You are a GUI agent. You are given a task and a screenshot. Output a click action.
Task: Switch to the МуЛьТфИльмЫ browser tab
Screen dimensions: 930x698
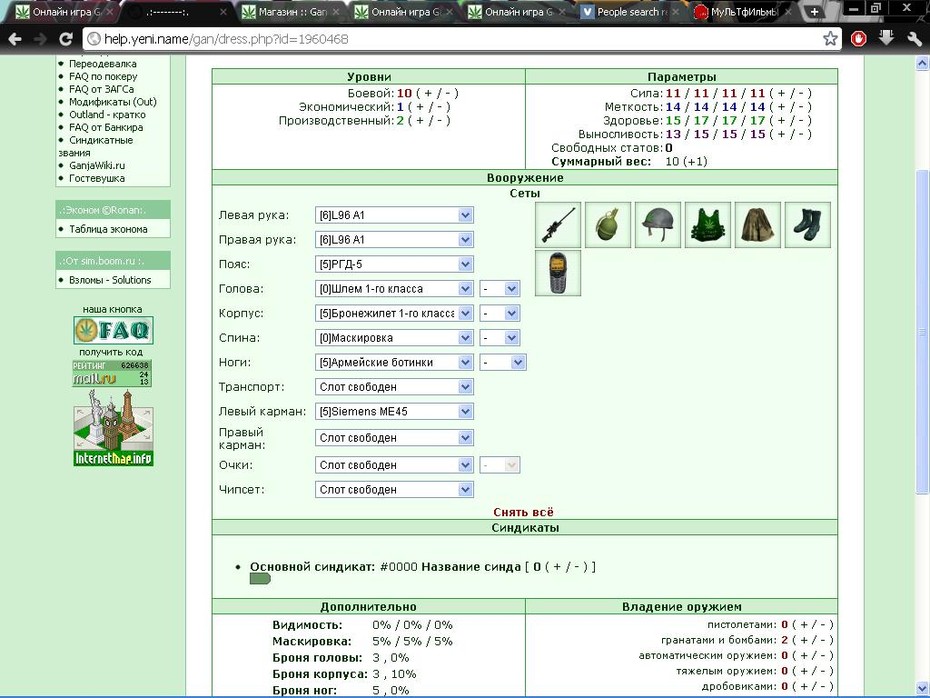pyautogui.click(x=743, y=11)
